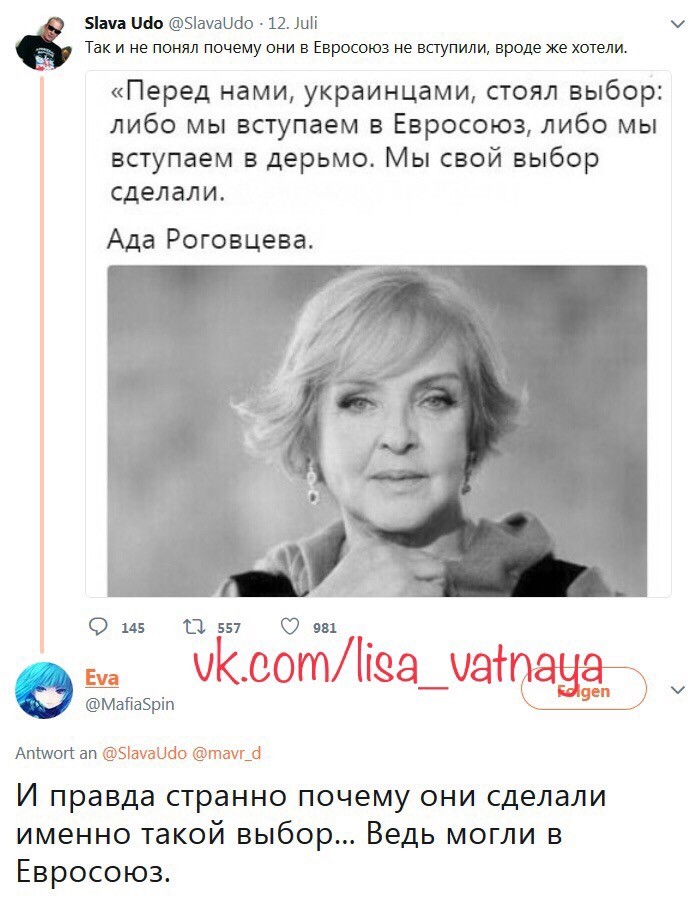
Task: Click @SlavaUdo in the Antwort an line
Action: (145, 753)
